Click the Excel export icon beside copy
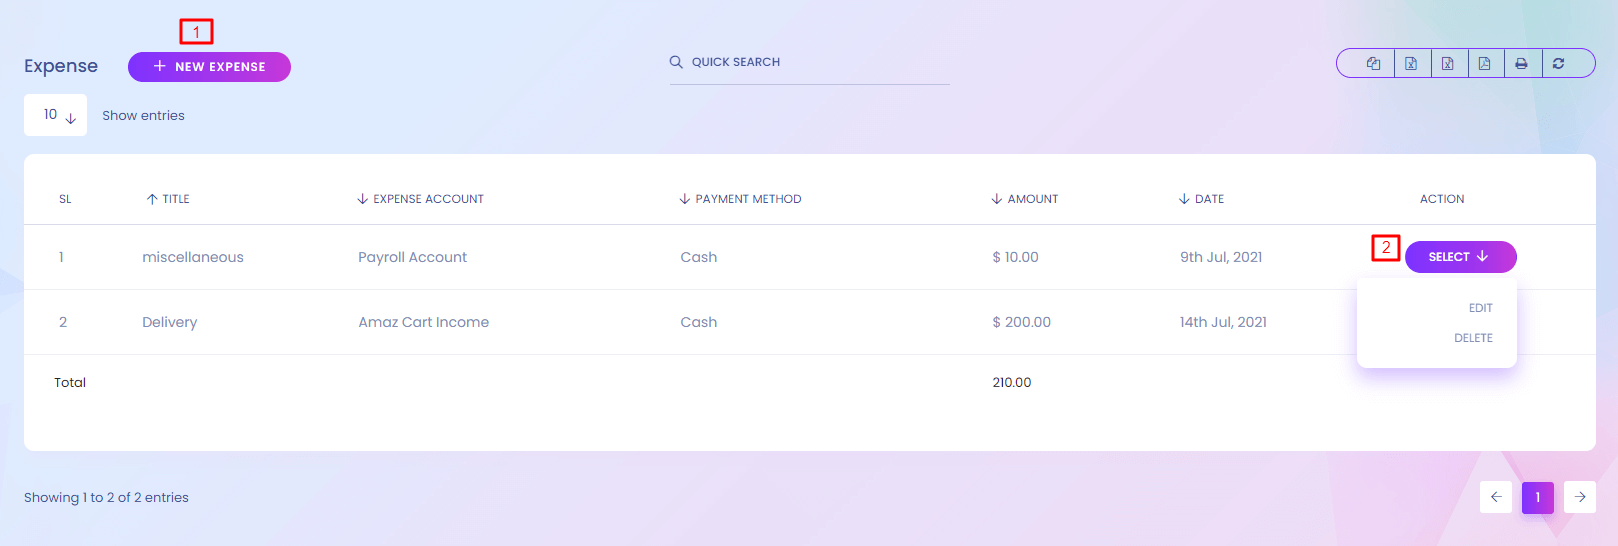This screenshot has width=1618, height=546. (1411, 63)
